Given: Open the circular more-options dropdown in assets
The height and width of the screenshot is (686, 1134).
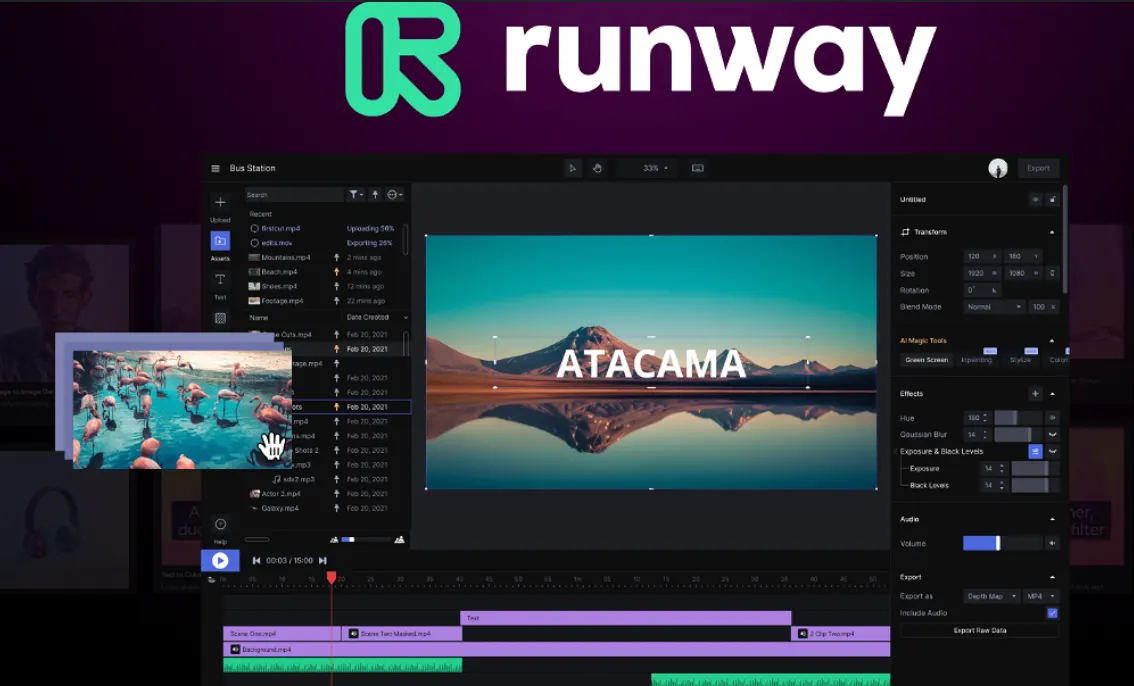Looking at the screenshot, I should point(394,194).
